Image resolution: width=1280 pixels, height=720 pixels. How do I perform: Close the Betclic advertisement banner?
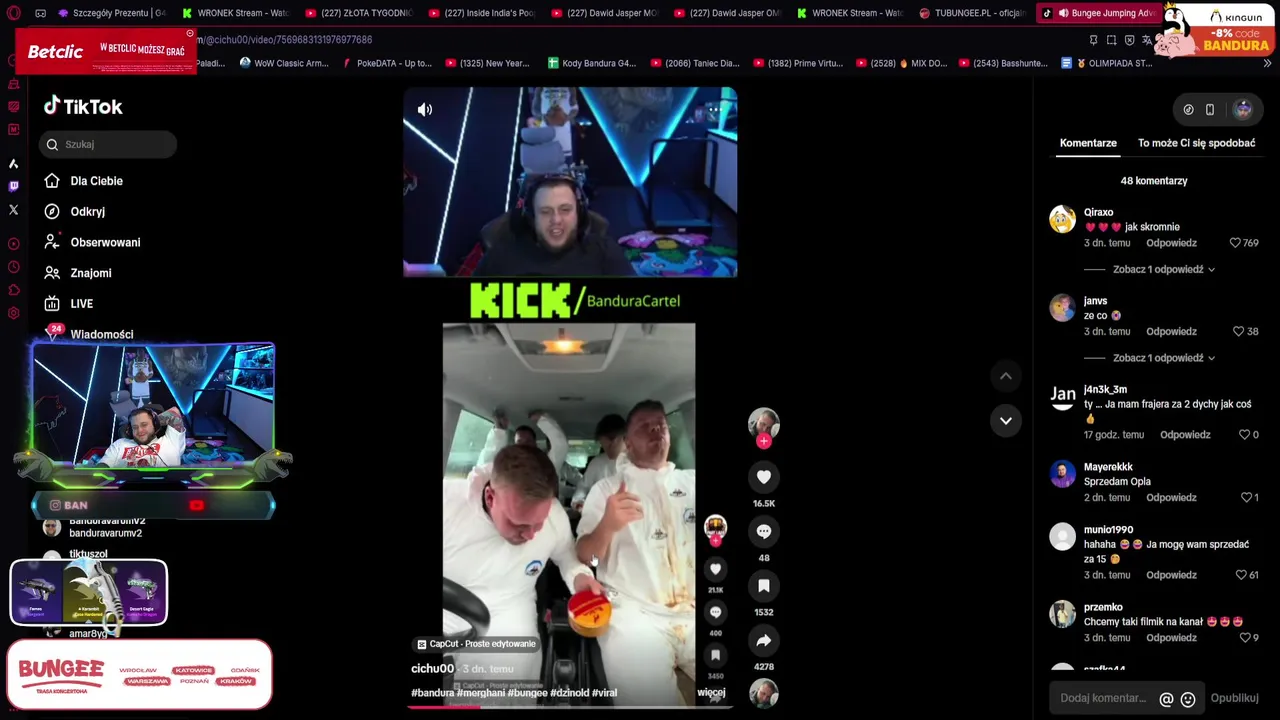click(x=190, y=33)
